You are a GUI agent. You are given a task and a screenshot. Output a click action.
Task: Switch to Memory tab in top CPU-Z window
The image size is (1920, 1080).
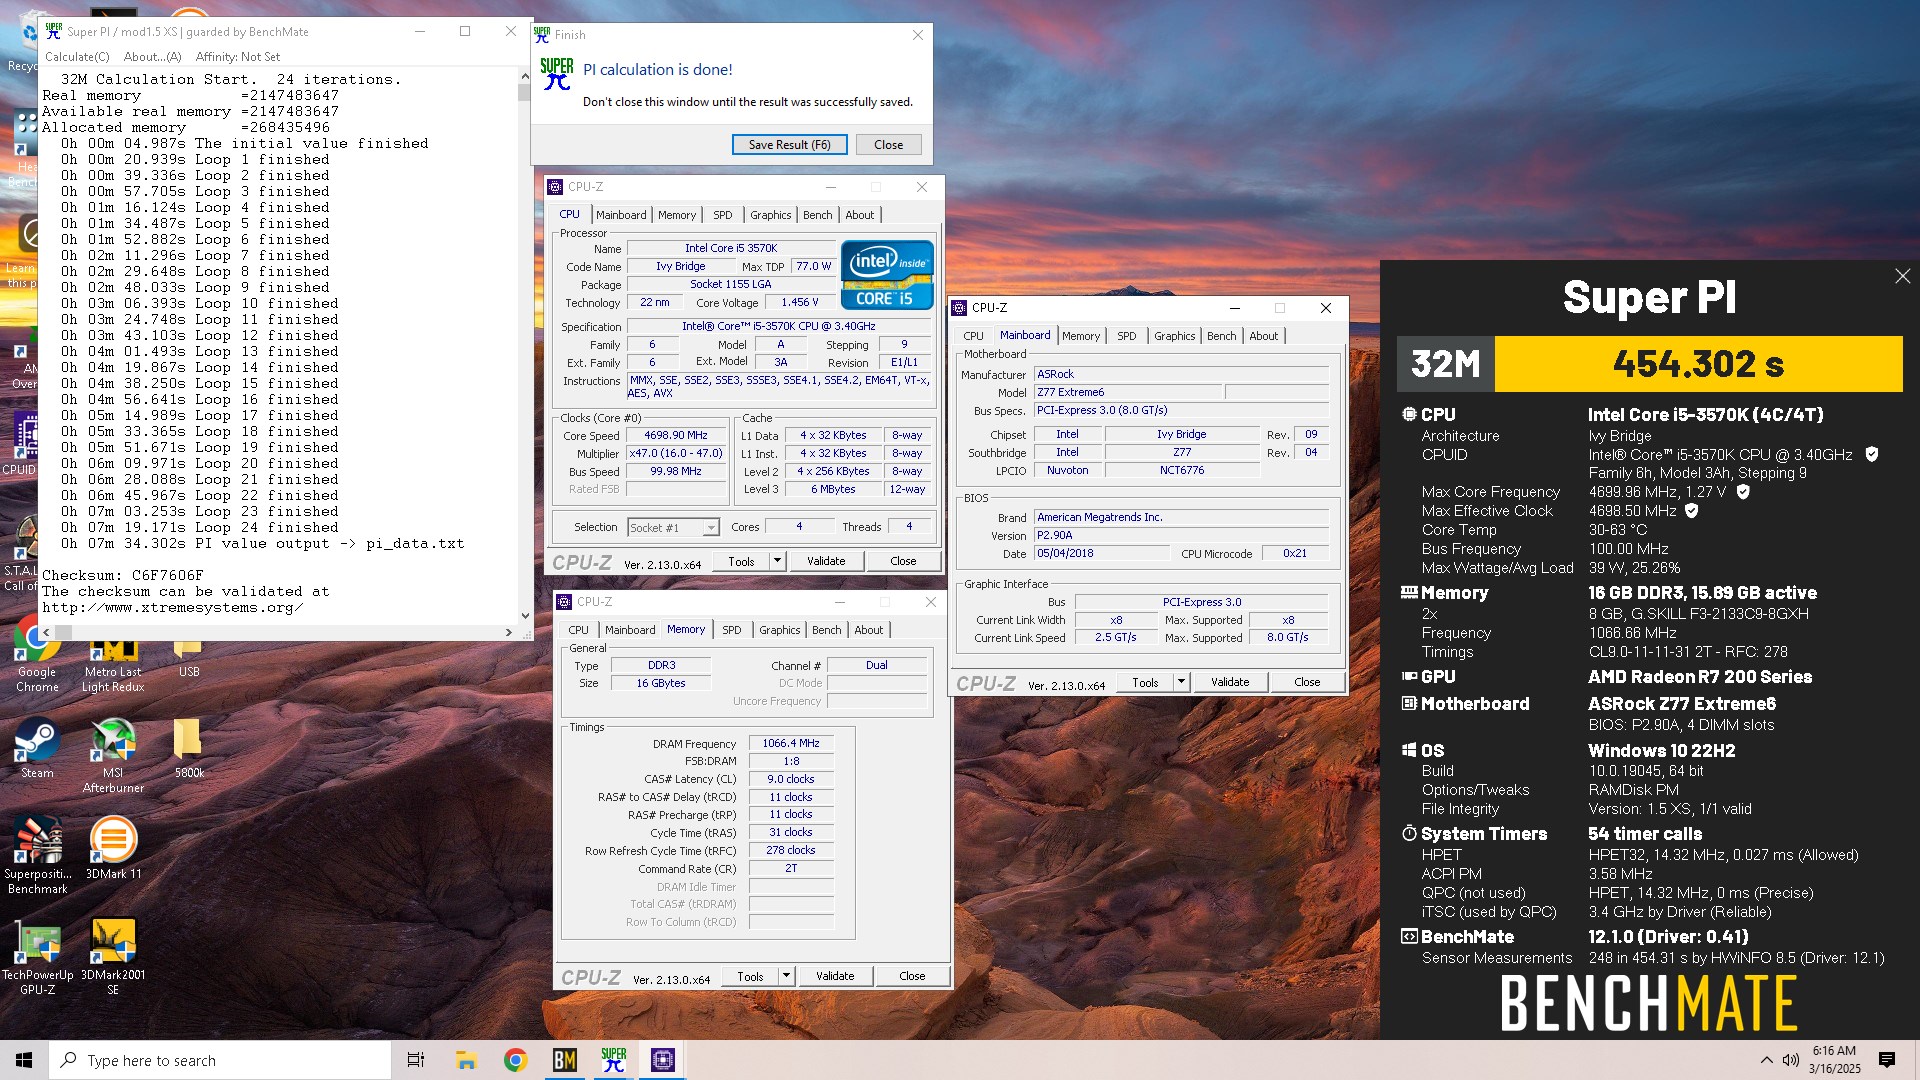click(x=677, y=215)
